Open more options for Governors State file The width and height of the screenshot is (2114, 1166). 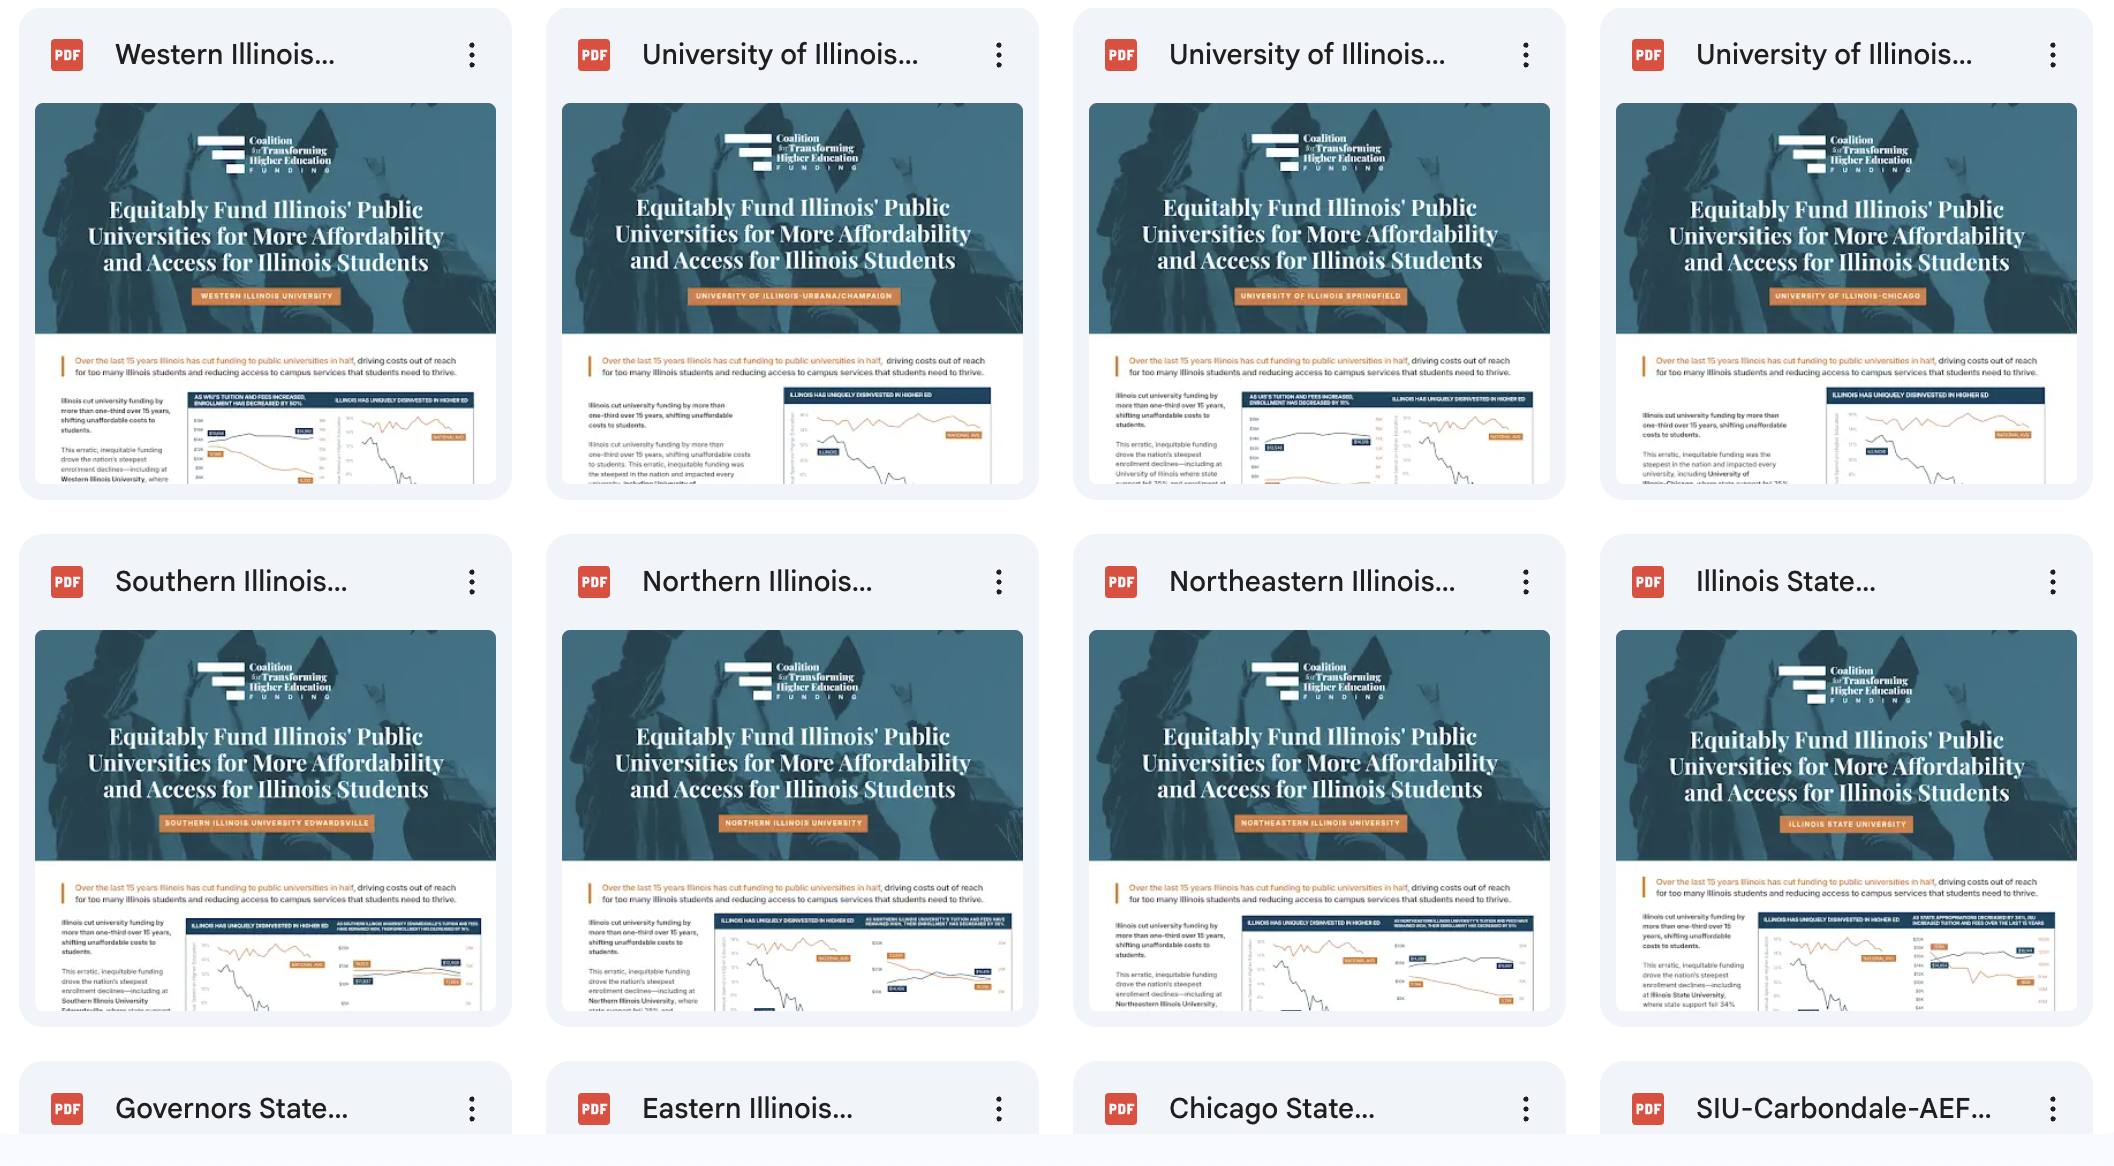[472, 1108]
